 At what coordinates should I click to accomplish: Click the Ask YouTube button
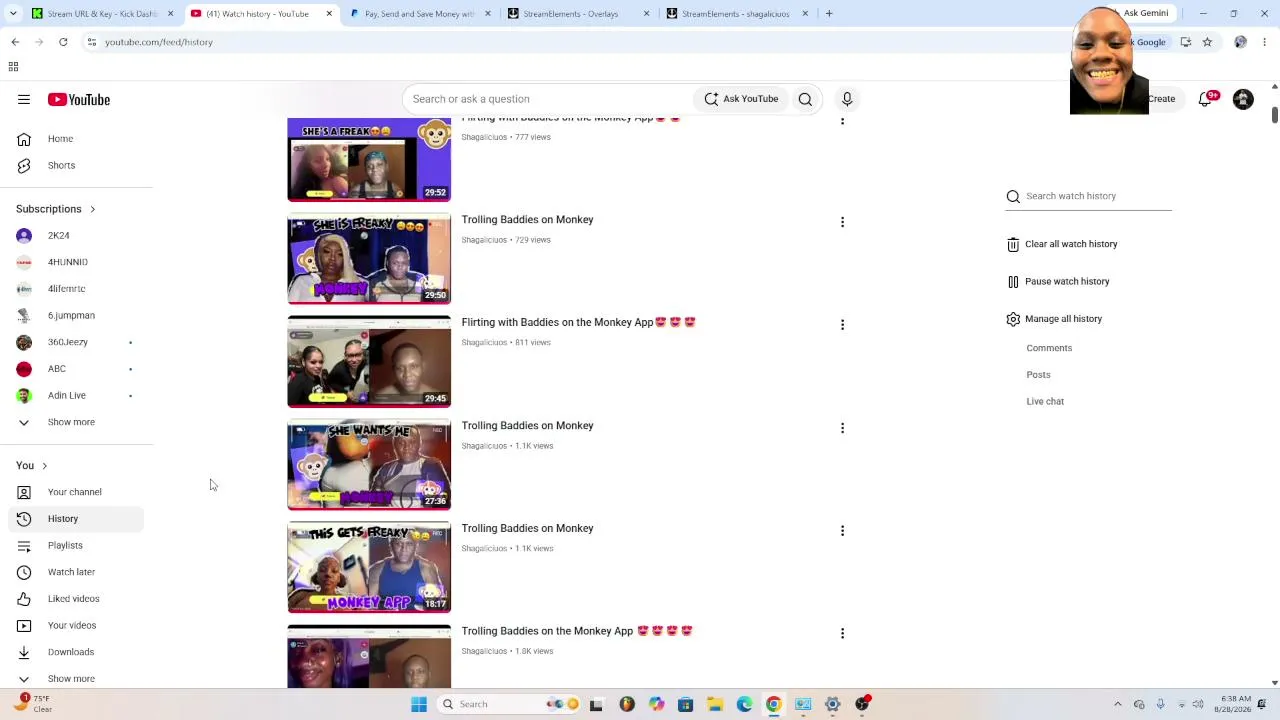(x=741, y=99)
